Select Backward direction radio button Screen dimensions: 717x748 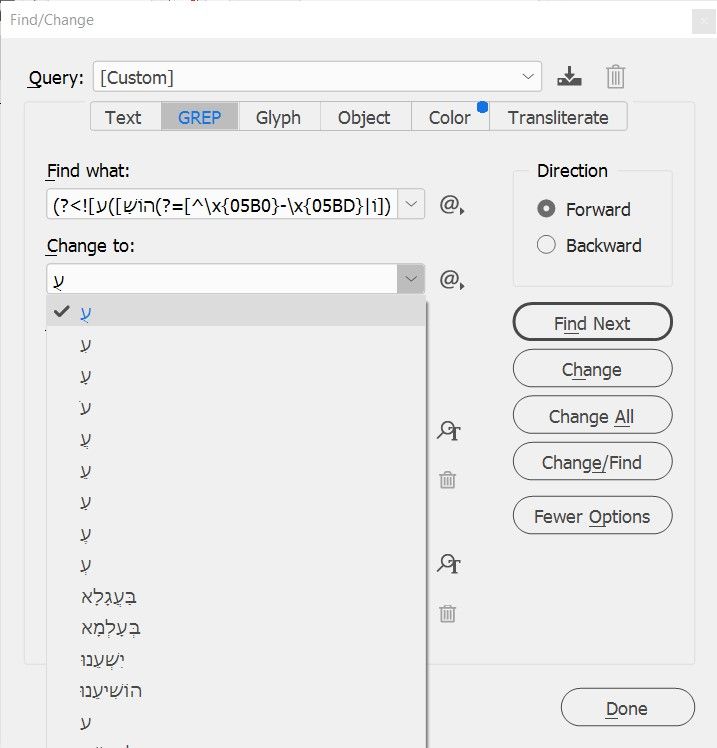point(546,245)
